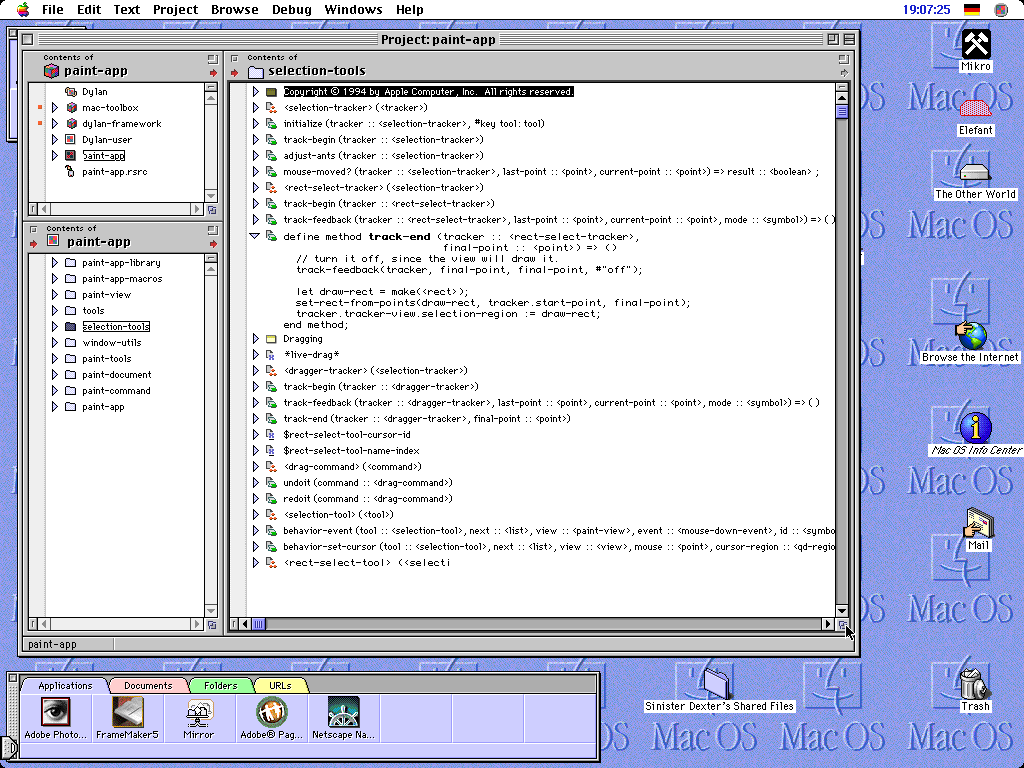The image size is (1024, 768).
Task: Click the red link arrow left of selection-tools
Action: pos(235,73)
